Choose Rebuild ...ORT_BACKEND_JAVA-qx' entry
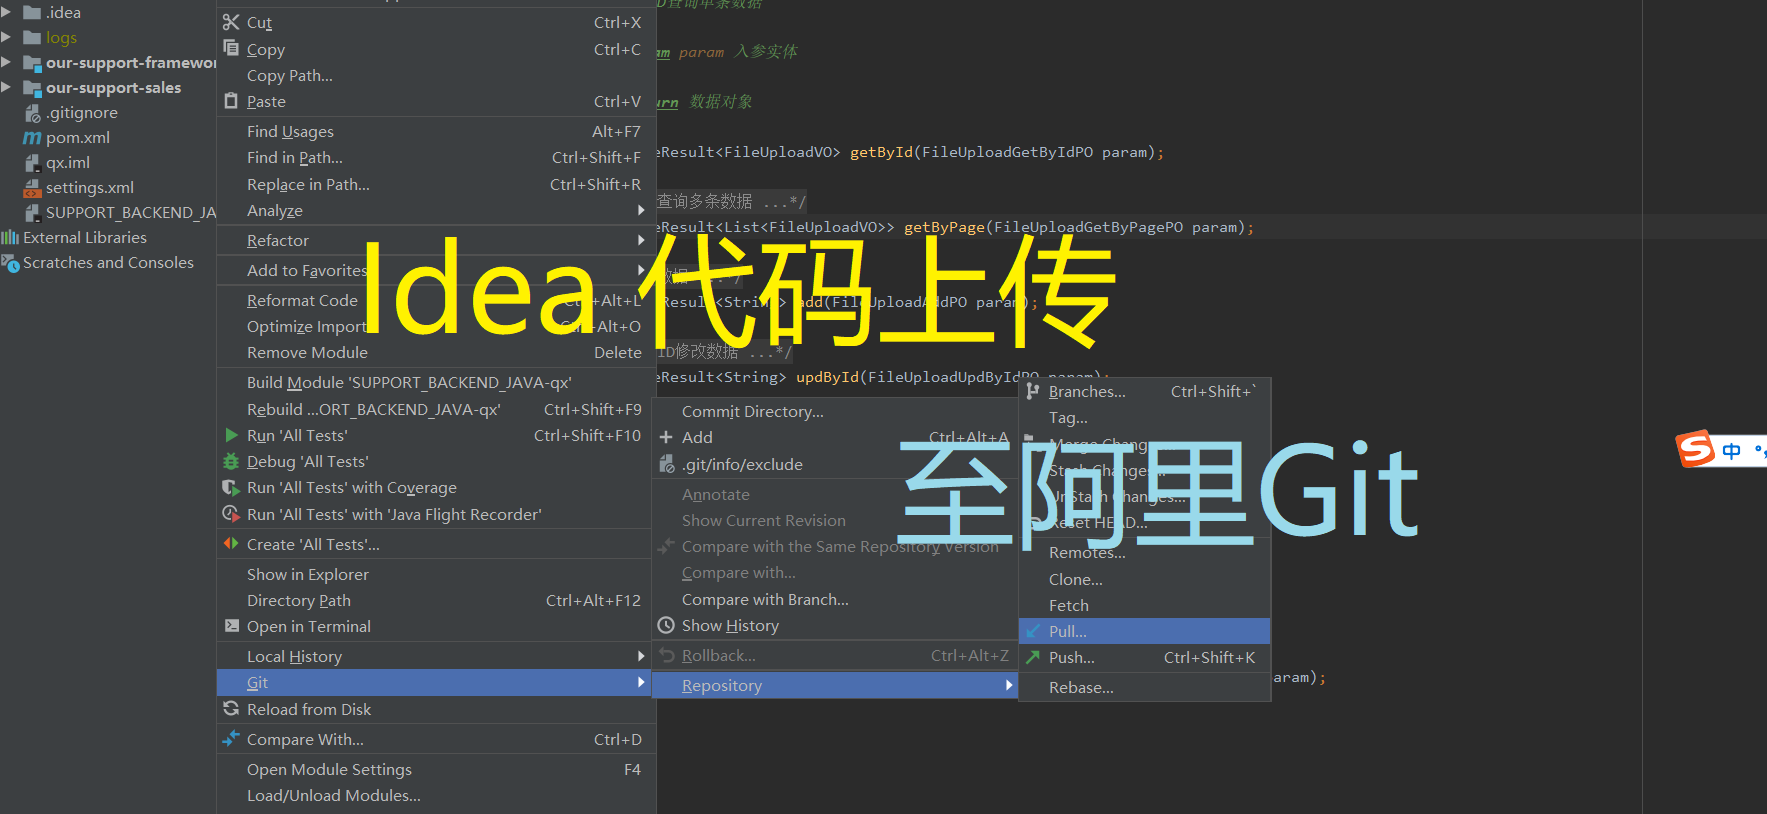 [436, 409]
